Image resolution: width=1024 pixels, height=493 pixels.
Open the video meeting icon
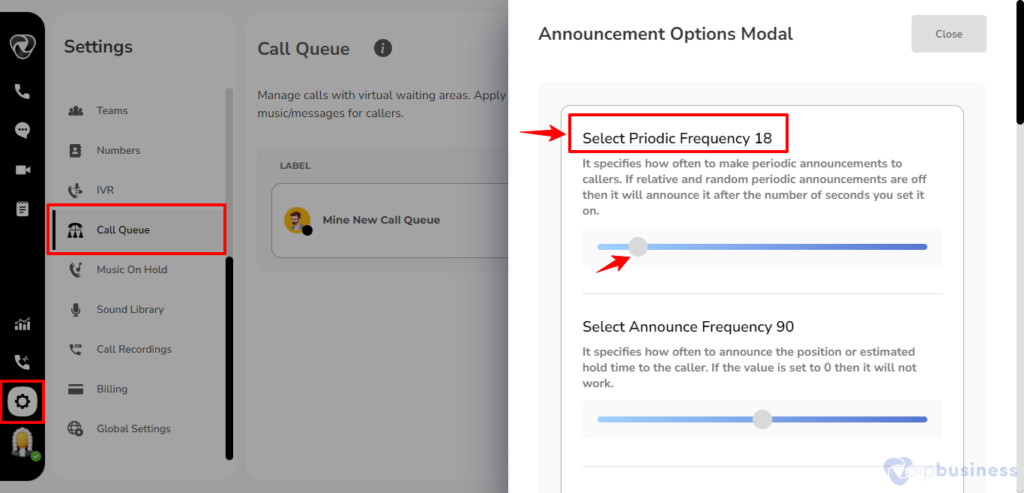[22, 170]
